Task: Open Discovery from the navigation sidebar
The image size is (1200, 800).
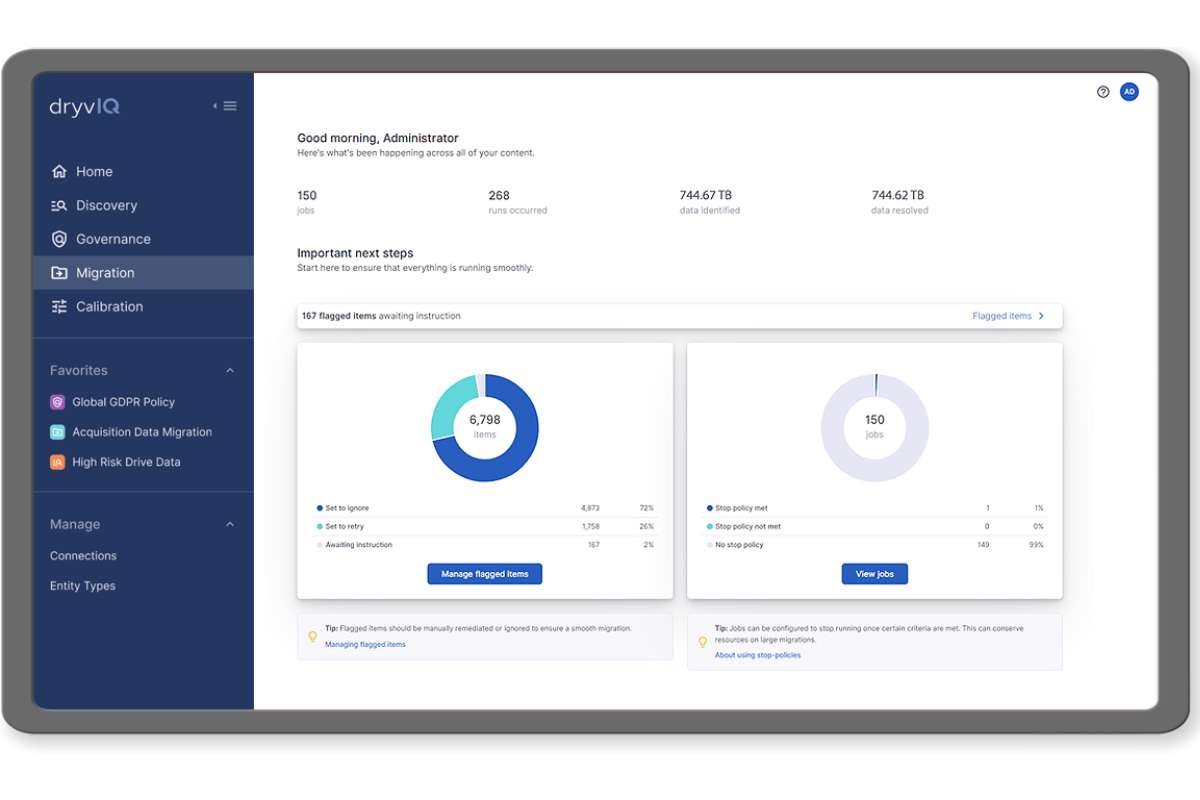Action: [60, 205]
